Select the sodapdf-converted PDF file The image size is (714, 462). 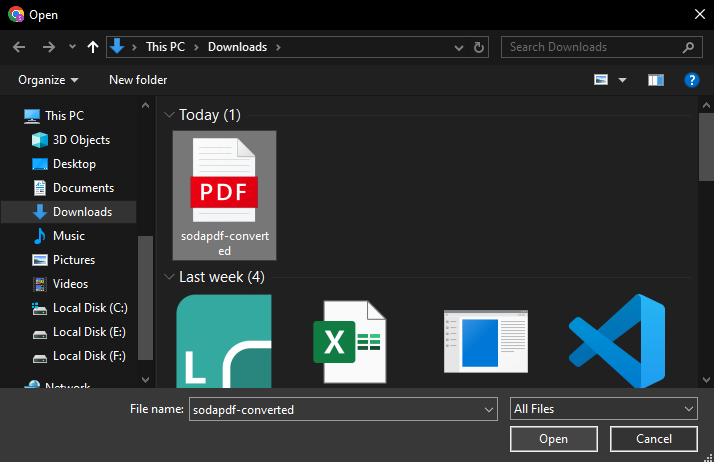(x=224, y=196)
